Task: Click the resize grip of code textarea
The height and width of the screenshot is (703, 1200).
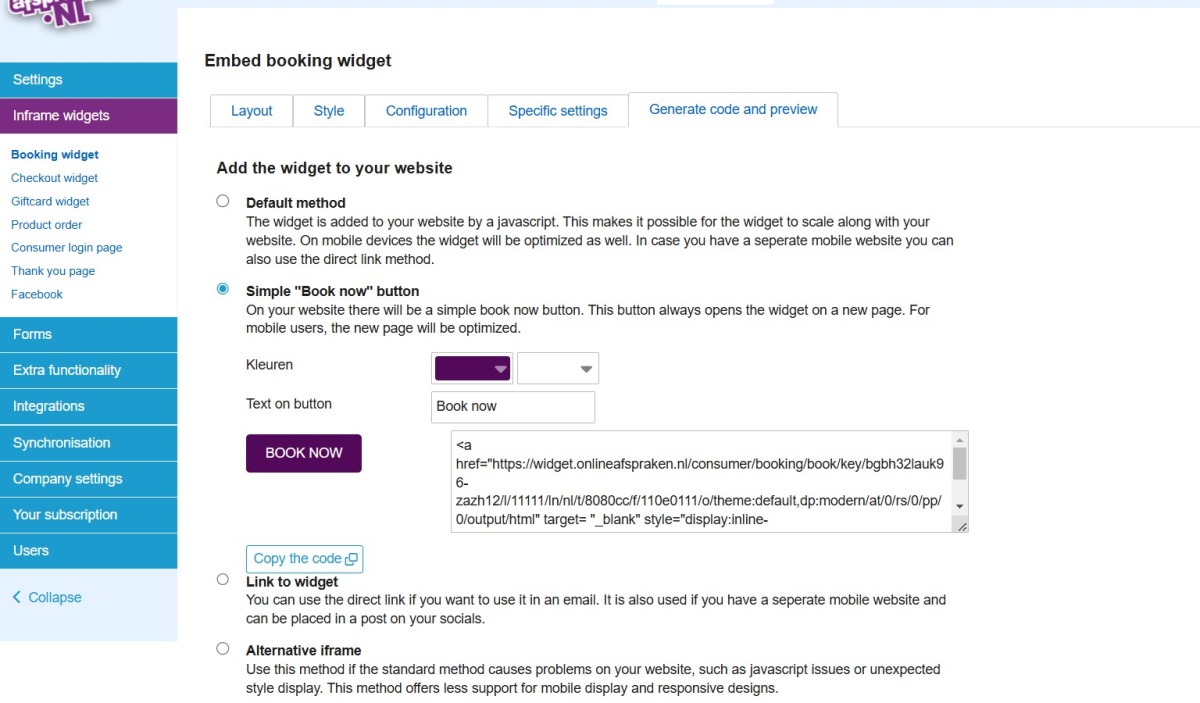Action: [x=961, y=526]
